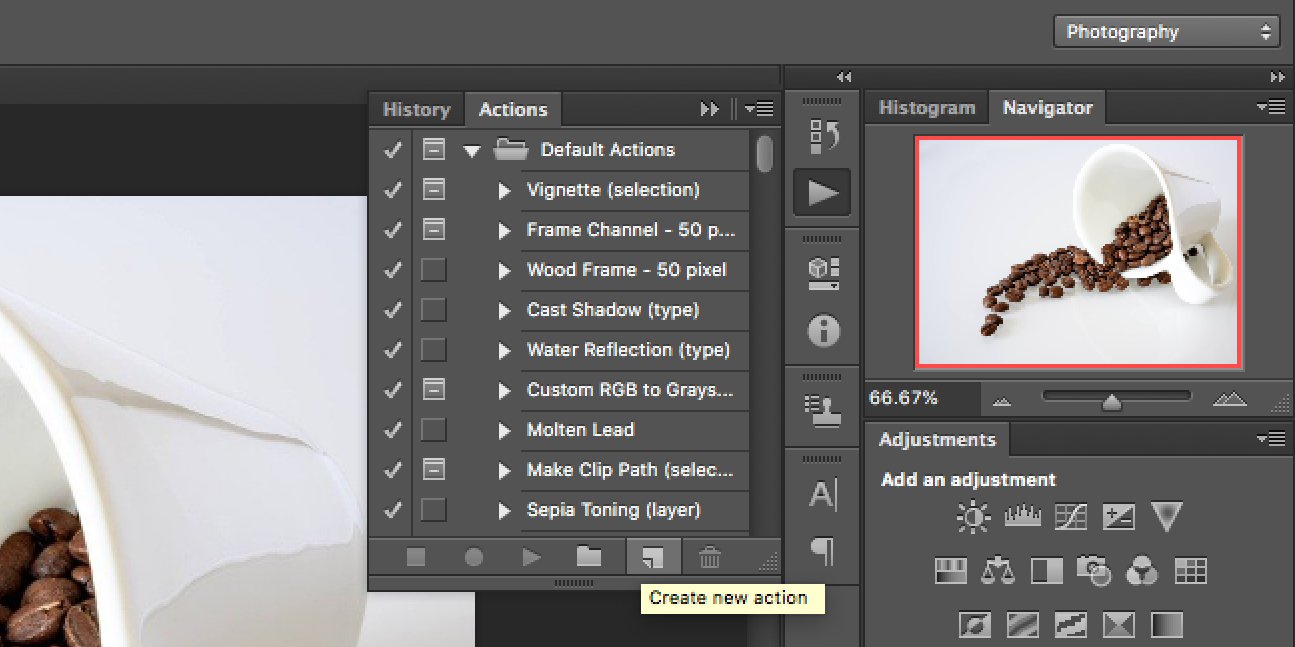Disable the Molten Lead action checkmark

click(391, 429)
